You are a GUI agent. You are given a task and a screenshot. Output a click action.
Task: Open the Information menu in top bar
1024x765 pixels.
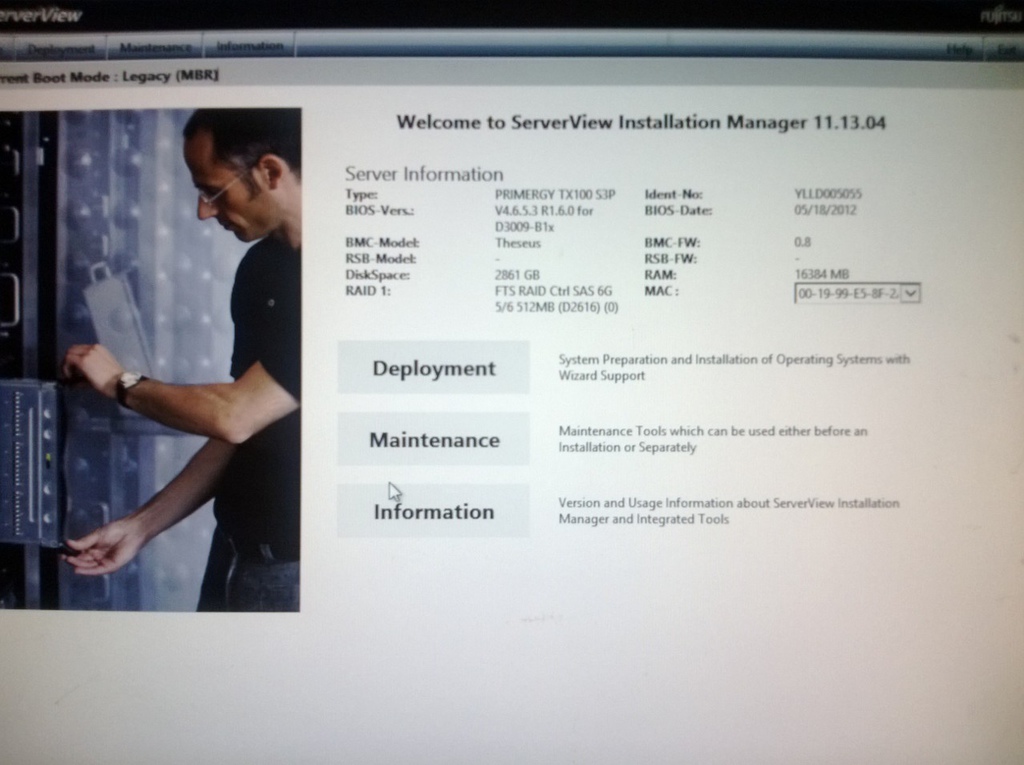249,46
